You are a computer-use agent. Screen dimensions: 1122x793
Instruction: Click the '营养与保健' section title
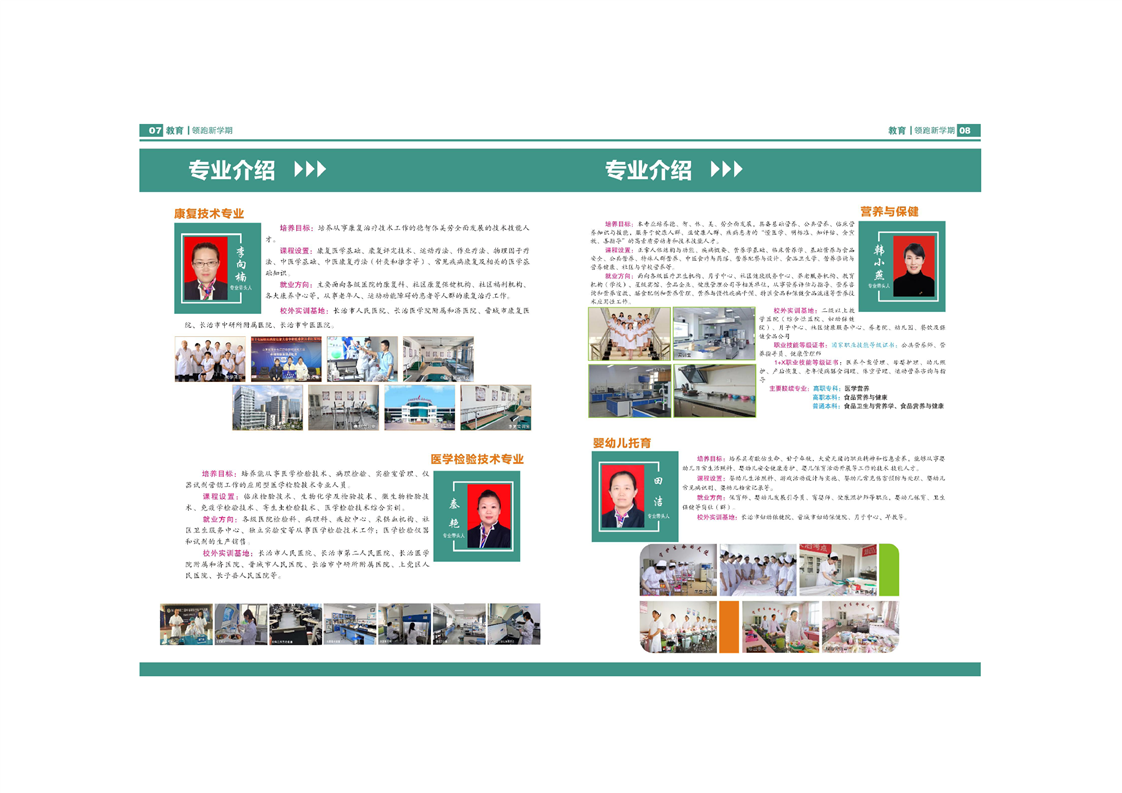(889, 211)
